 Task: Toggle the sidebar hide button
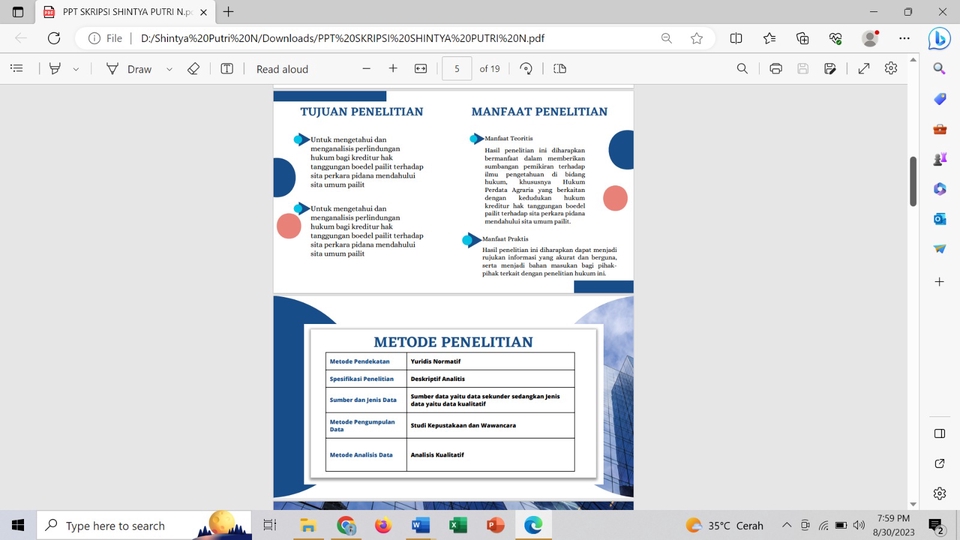pyautogui.click(x=939, y=433)
